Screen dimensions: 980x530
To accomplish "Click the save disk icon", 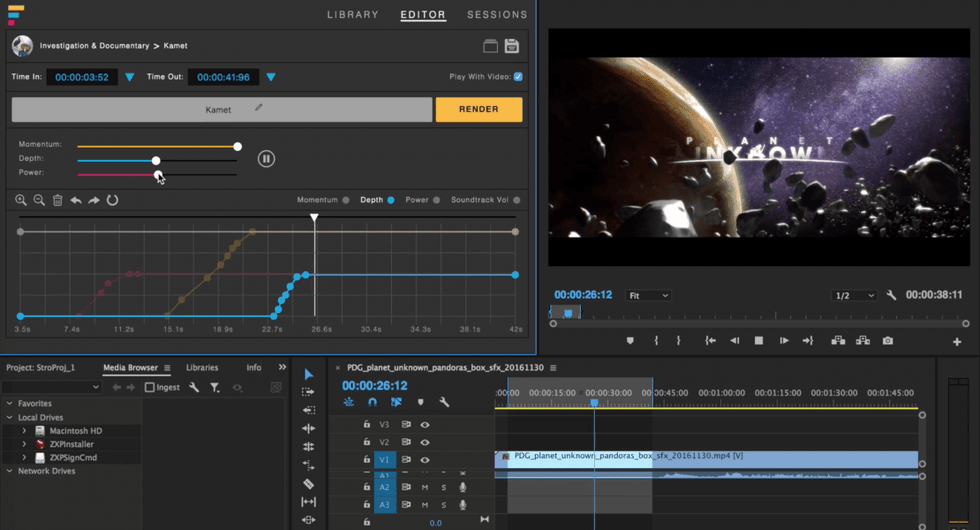I will click(x=512, y=46).
